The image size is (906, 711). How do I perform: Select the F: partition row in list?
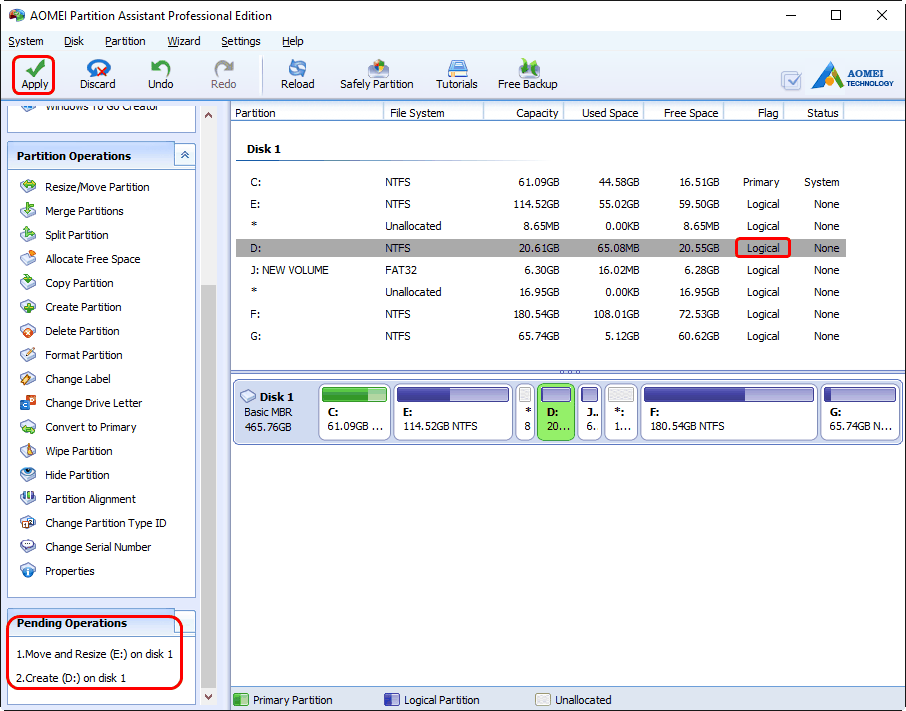click(x=541, y=314)
